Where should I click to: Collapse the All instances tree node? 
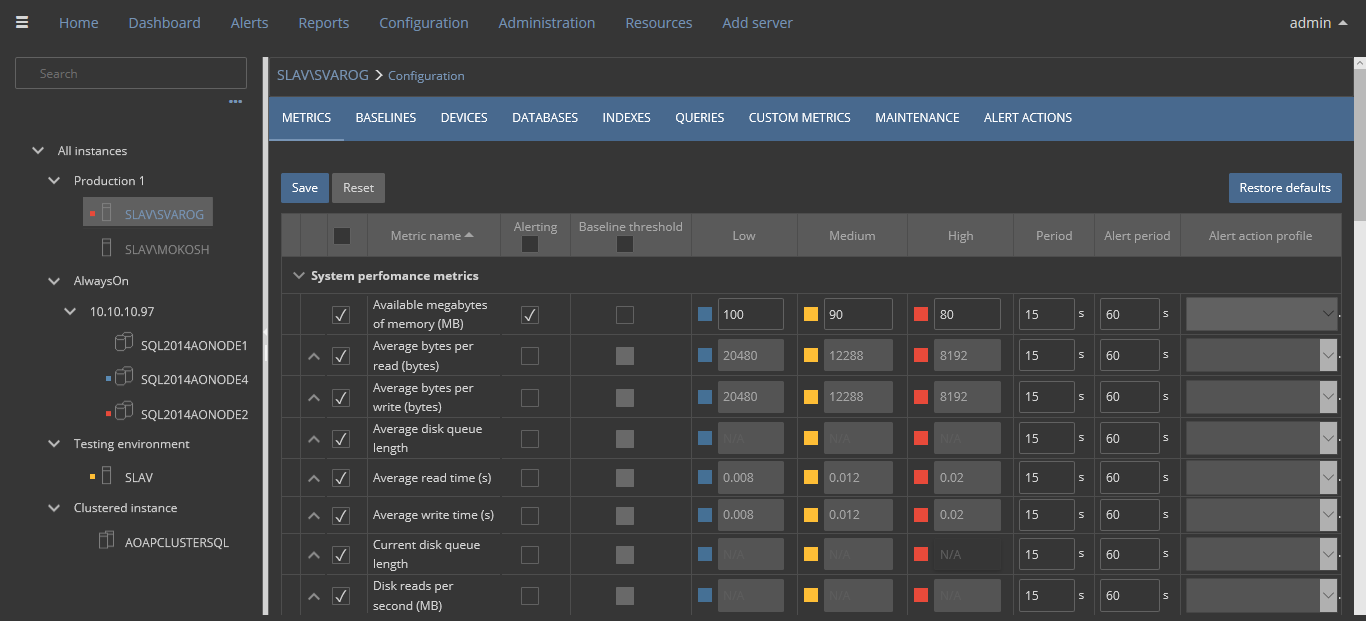point(37,150)
